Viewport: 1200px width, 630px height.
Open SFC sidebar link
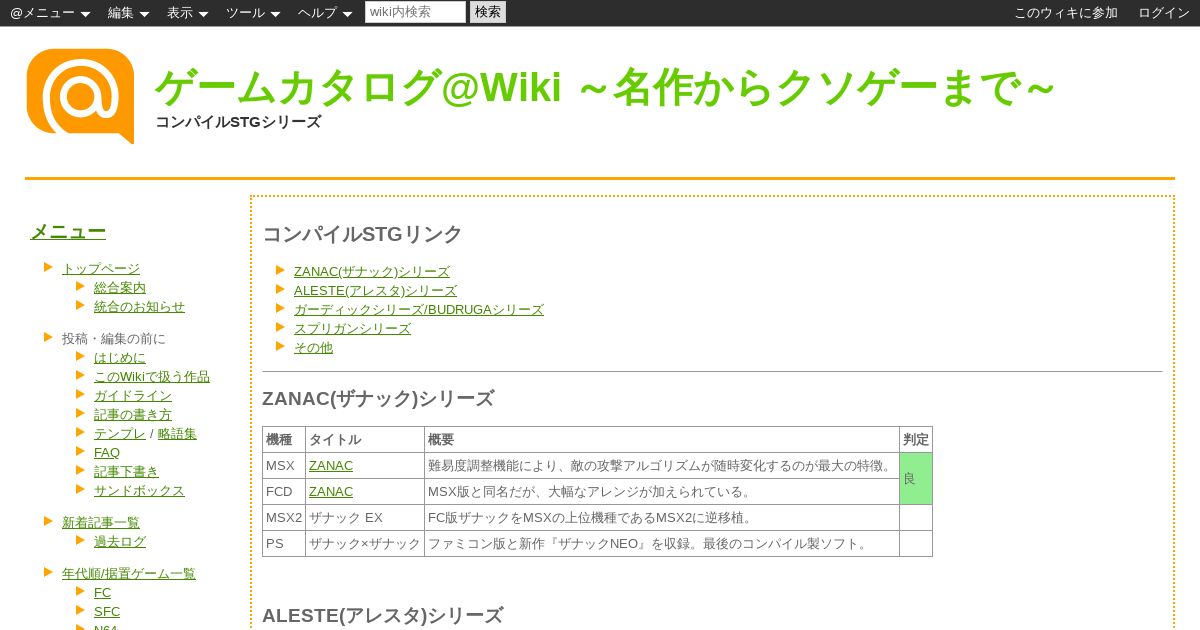pos(107,611)
